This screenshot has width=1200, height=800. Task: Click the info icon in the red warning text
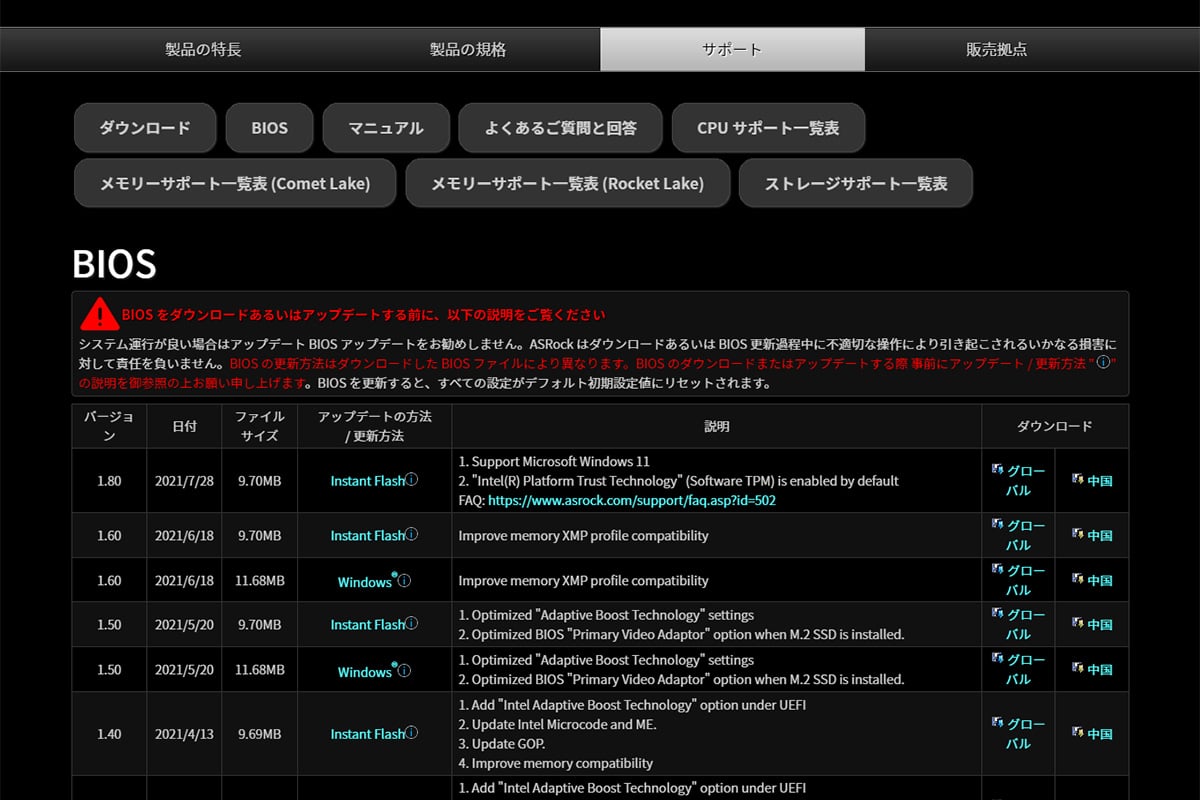click(x=1103, y=363)
